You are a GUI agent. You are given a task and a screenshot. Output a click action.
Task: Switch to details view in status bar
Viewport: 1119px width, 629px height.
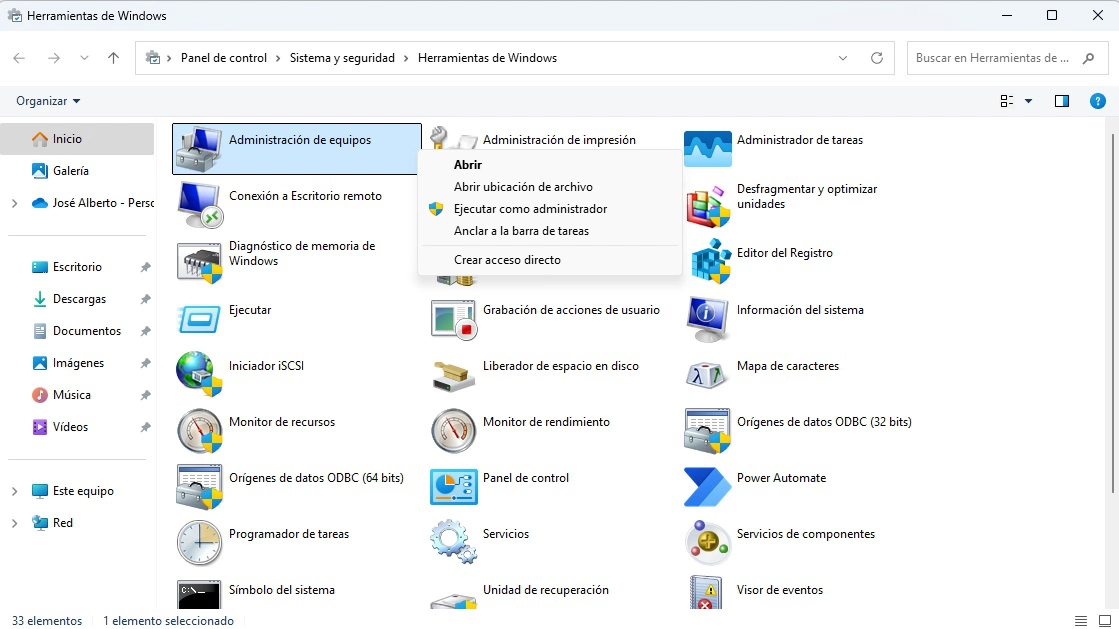point(1081,621)
